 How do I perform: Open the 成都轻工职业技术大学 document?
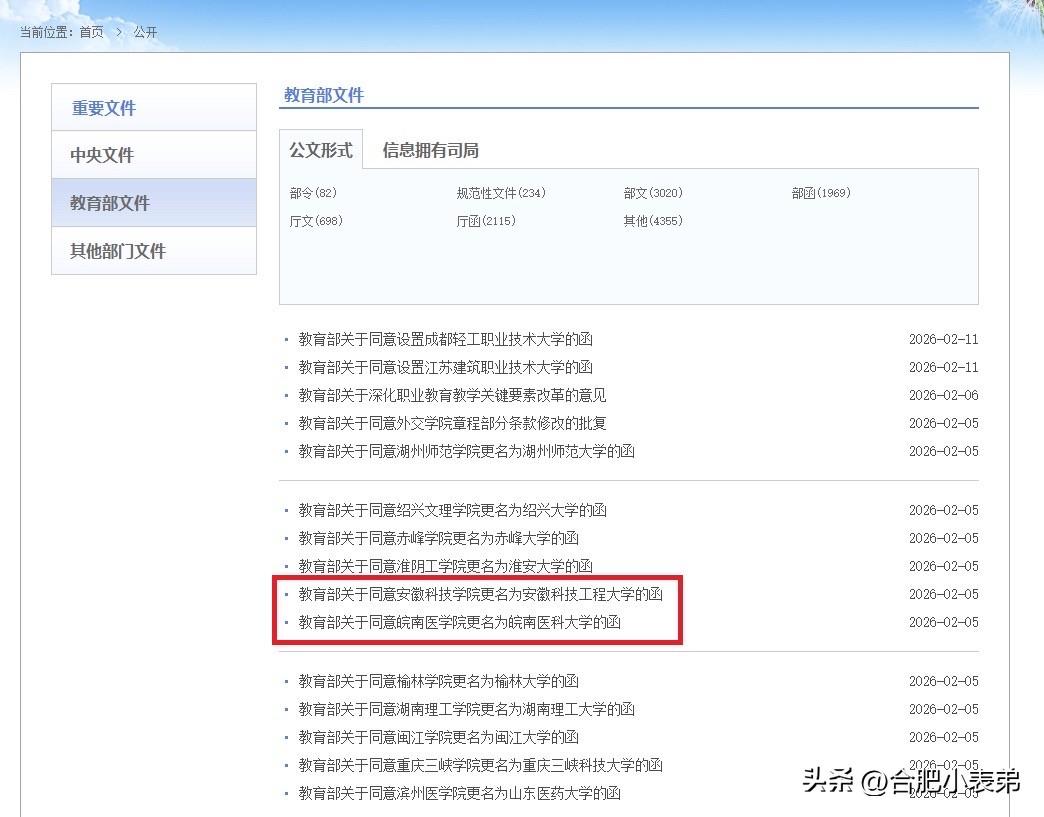pyautogui.click(x=446, y=339)
